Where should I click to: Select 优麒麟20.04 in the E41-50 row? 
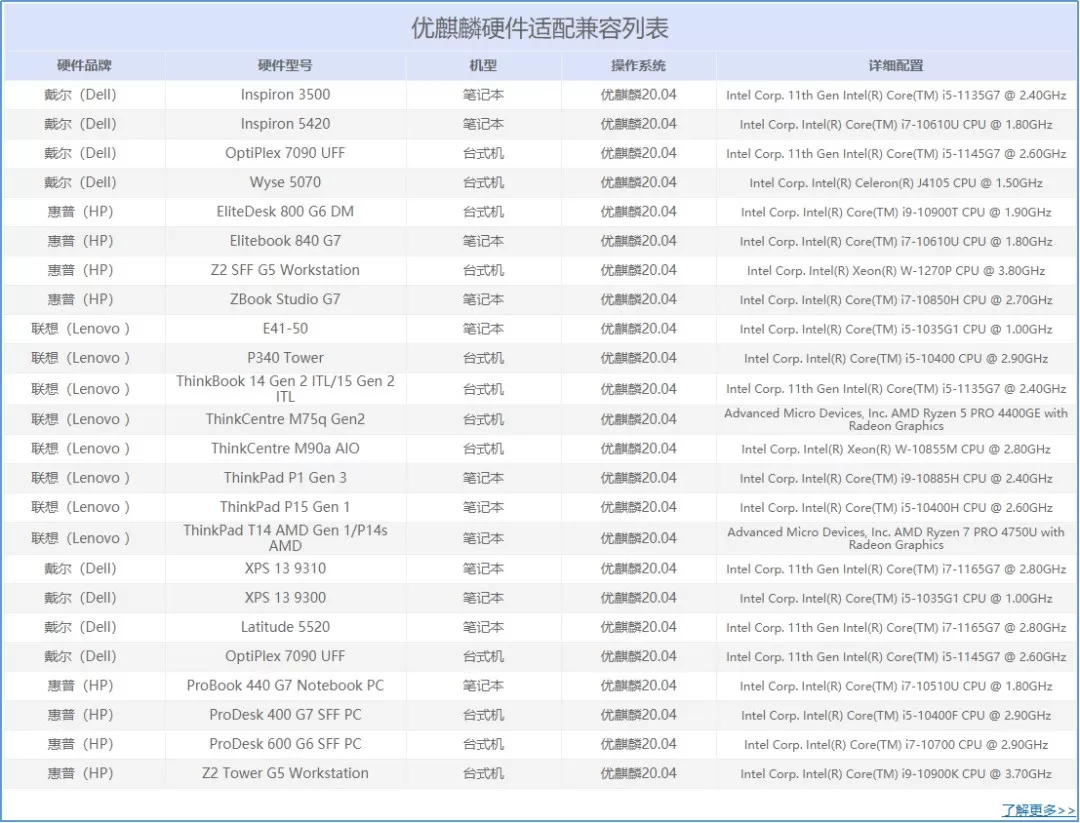pyautogui.click(x=638, y=329)
